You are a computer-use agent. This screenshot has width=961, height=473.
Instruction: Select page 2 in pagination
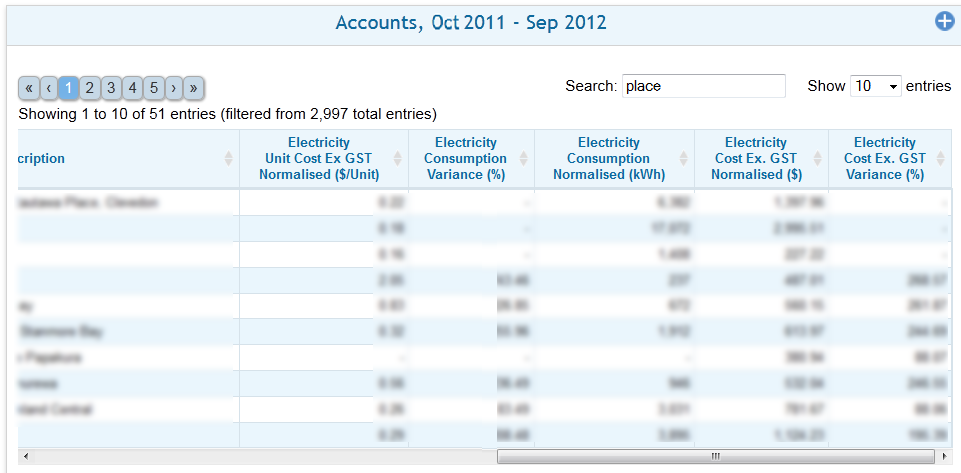89,88
